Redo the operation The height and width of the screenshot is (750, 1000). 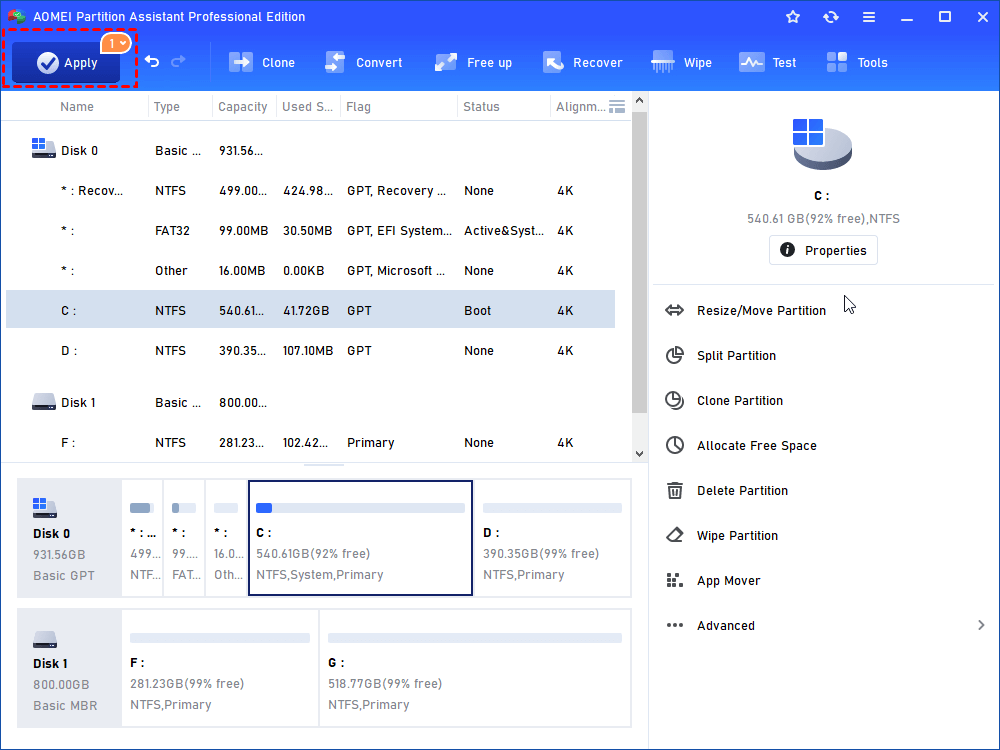179,61
